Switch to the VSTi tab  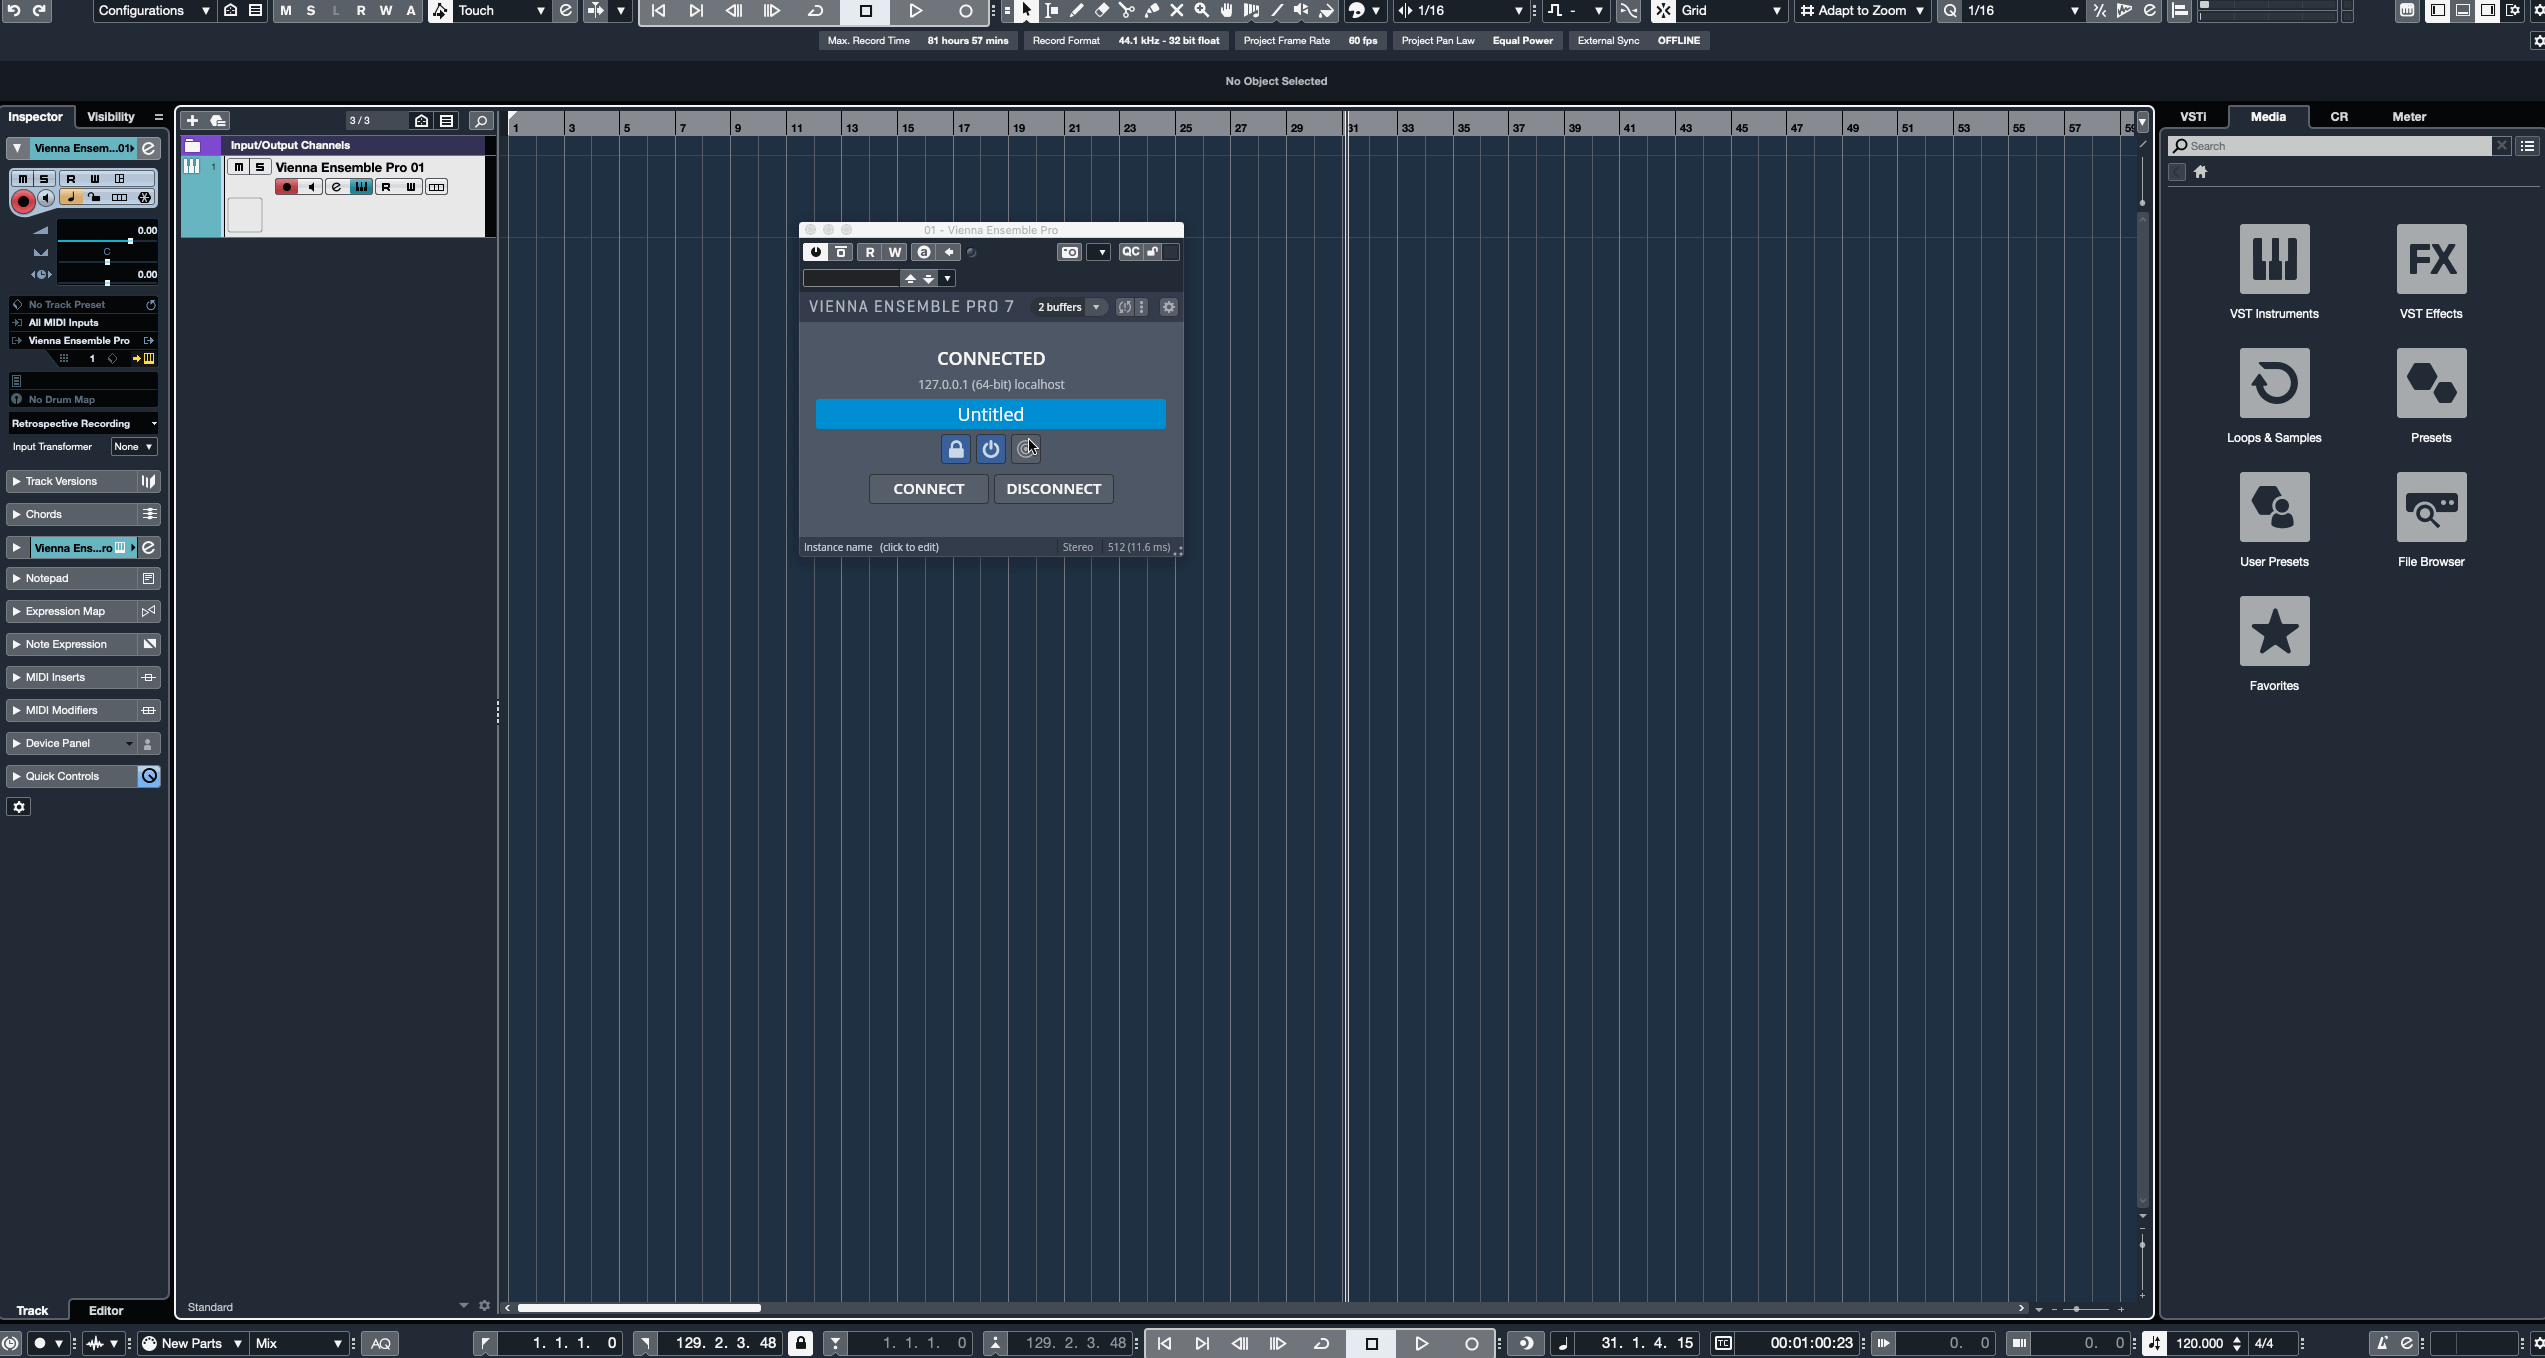coord(2193,117)
